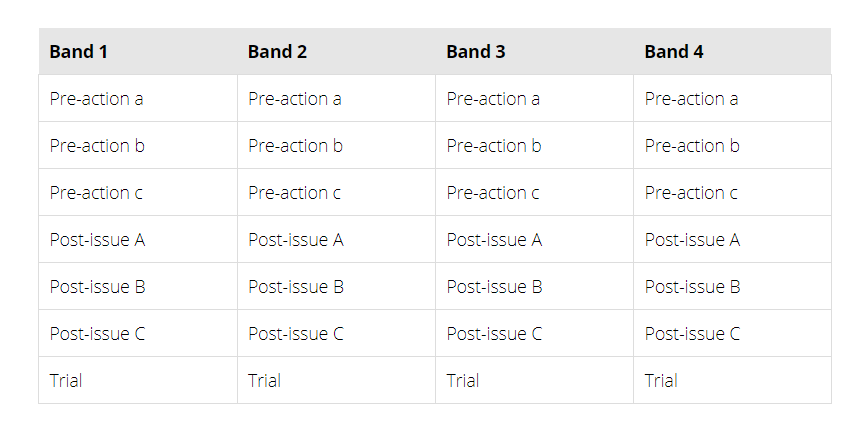Click Post-issue B in Band 2 column
This screenshot has width=857, height=426.
296,287
